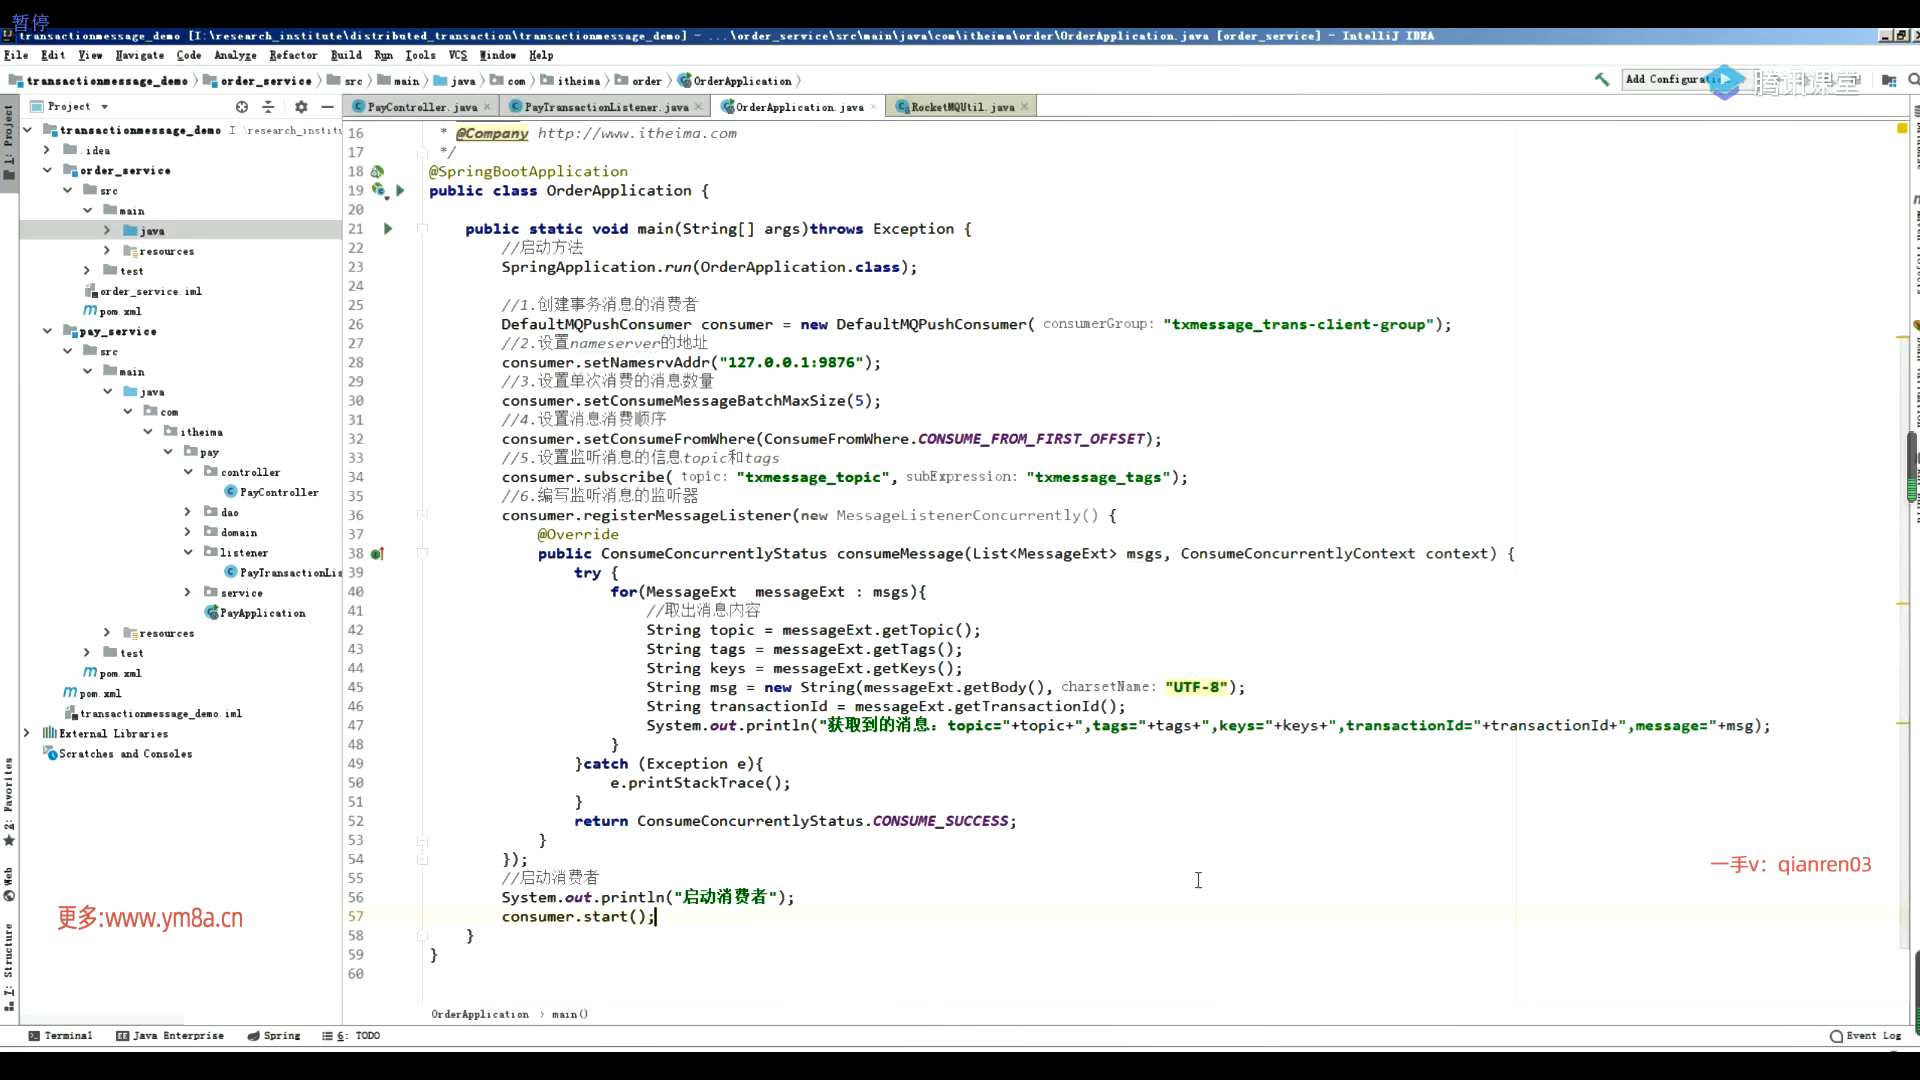
Task: Hide the Project panel with minimize icon
Action: (327, 107)
